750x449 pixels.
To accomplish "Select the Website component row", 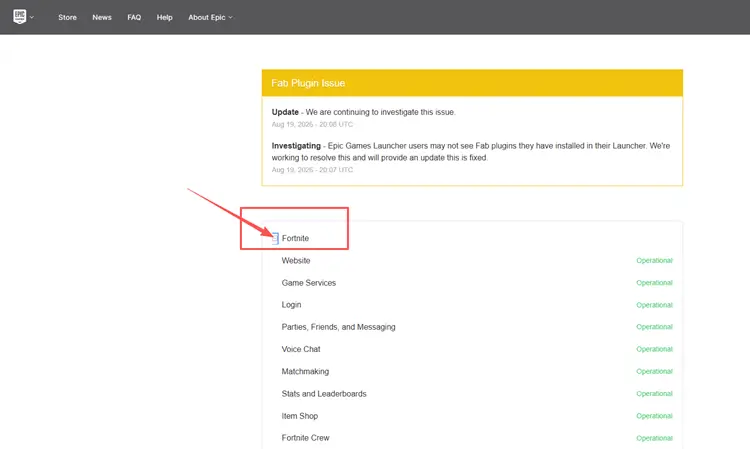I will [472, 261].
